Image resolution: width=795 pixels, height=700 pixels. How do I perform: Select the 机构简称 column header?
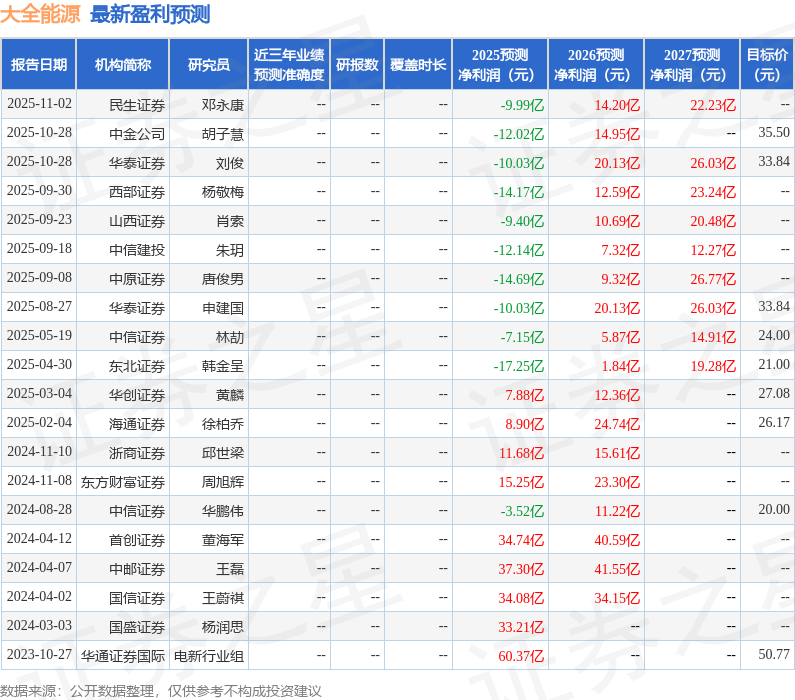pyautogui.click(x=123, y=64)
